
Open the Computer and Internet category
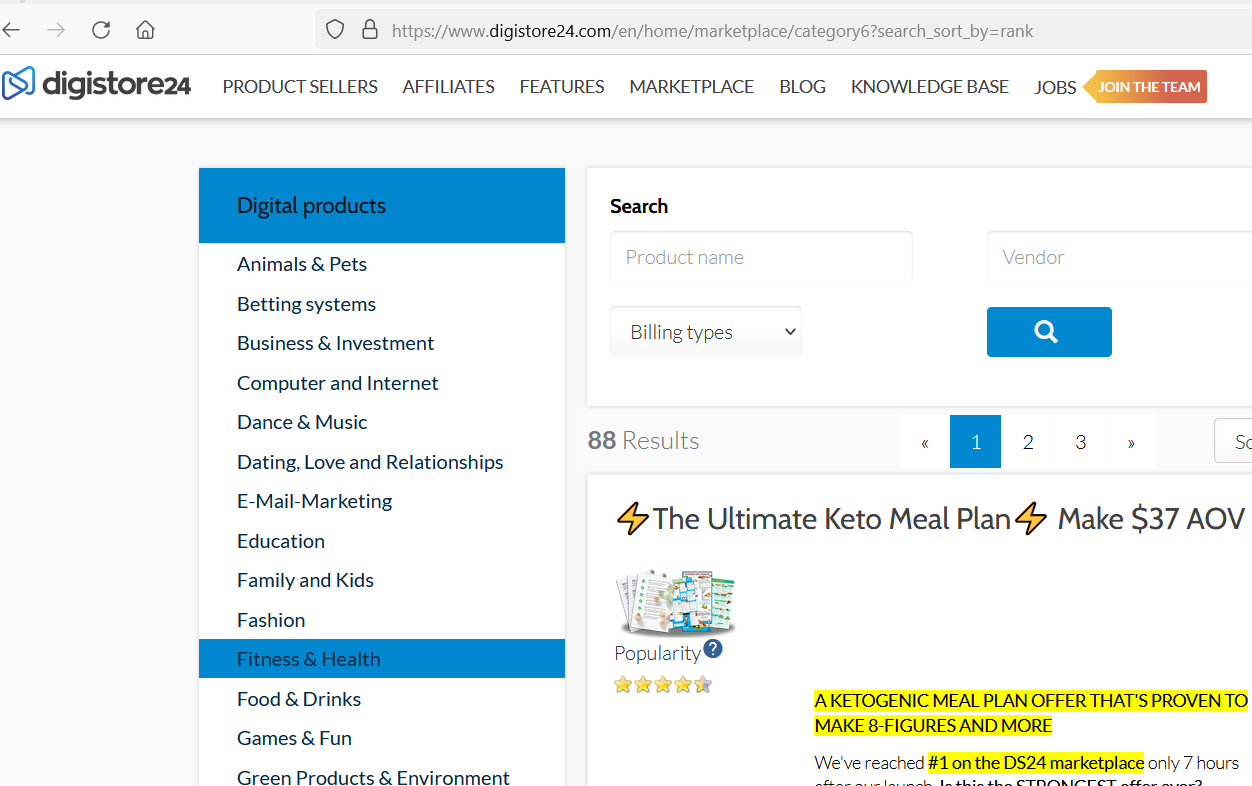[x=337, y=383]
